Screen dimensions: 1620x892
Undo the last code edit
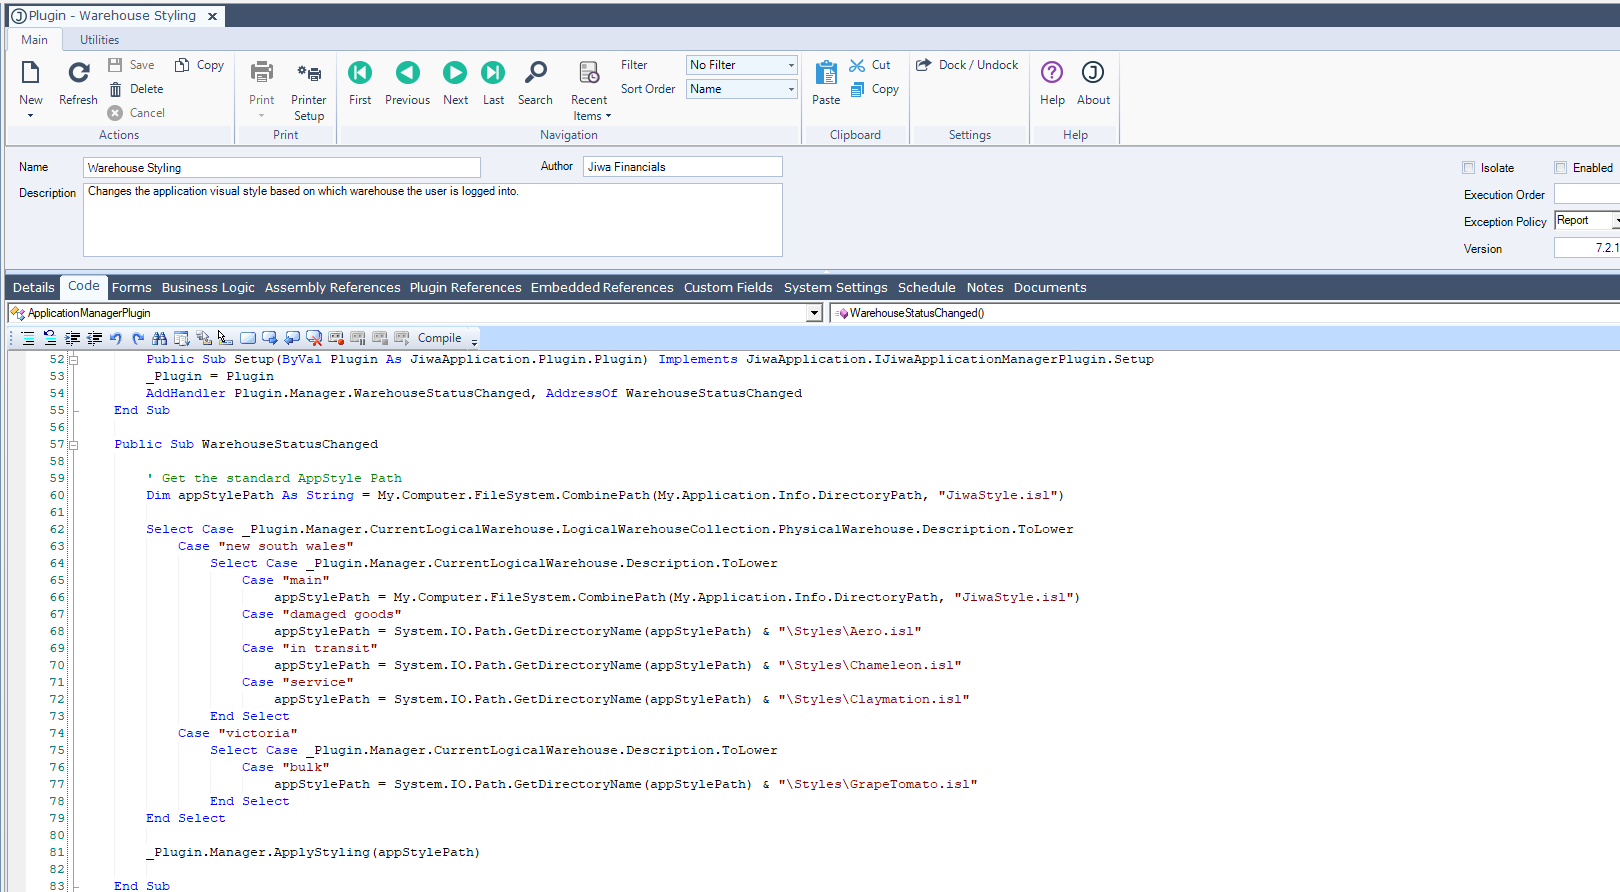click(116, 338)
